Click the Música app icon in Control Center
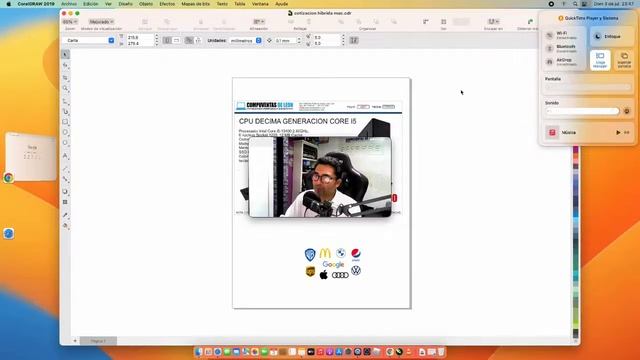640x360 pixels. point(552,132)
